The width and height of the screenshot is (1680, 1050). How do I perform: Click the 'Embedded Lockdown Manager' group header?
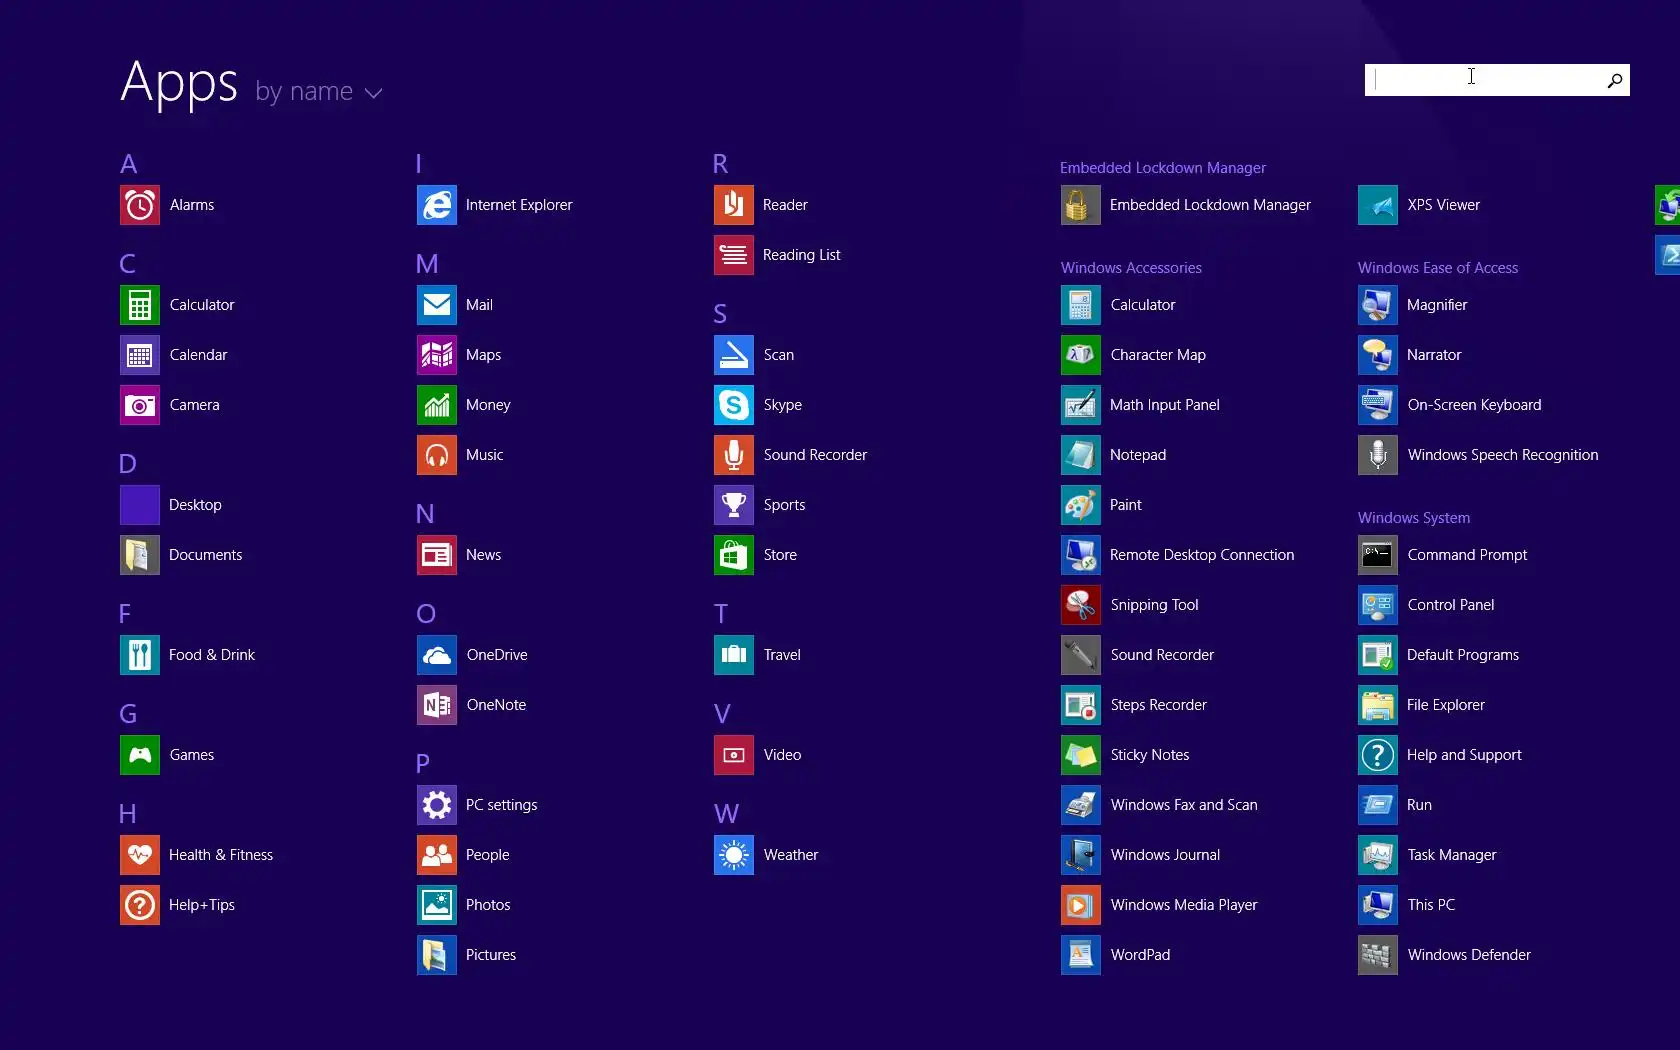point(1163,168)
